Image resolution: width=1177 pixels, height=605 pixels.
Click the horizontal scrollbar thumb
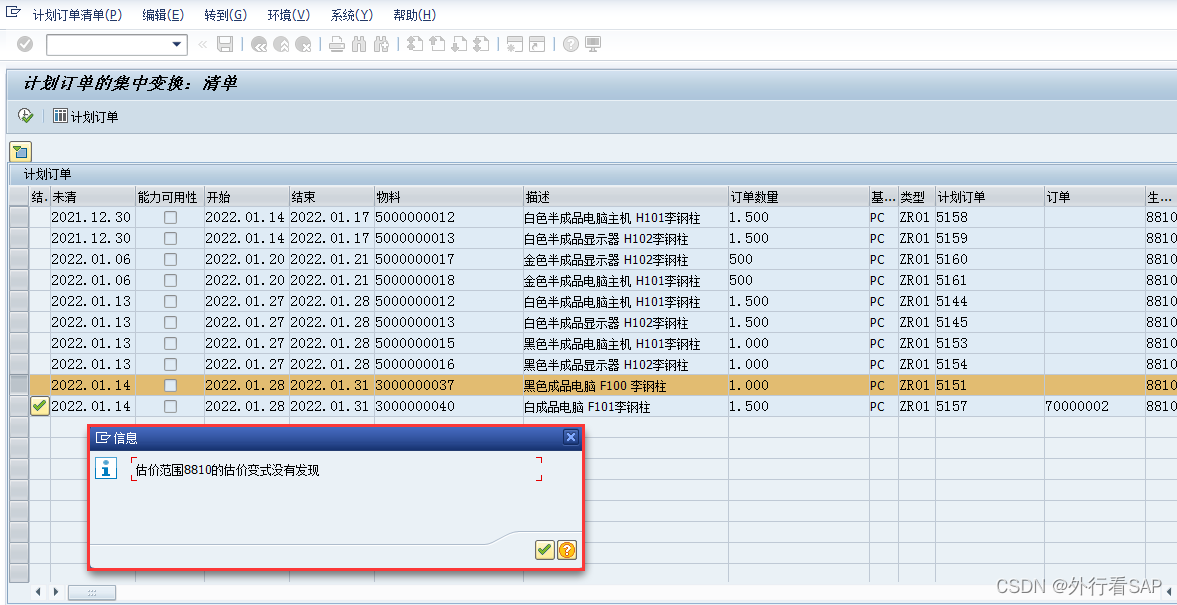[92, 592]
